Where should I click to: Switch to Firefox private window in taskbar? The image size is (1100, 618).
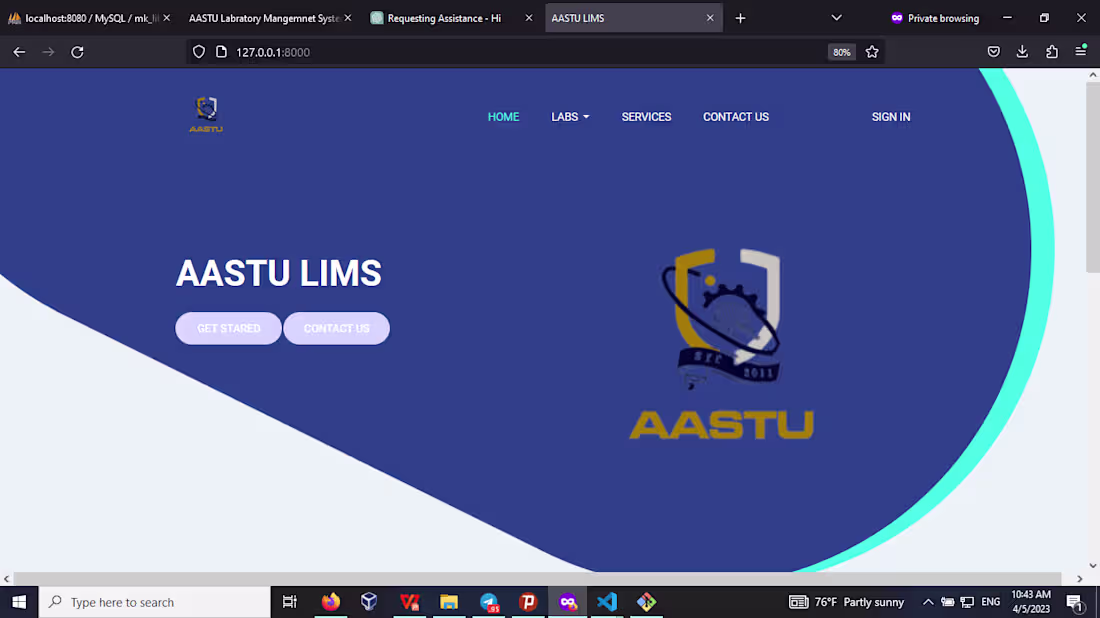568,602
